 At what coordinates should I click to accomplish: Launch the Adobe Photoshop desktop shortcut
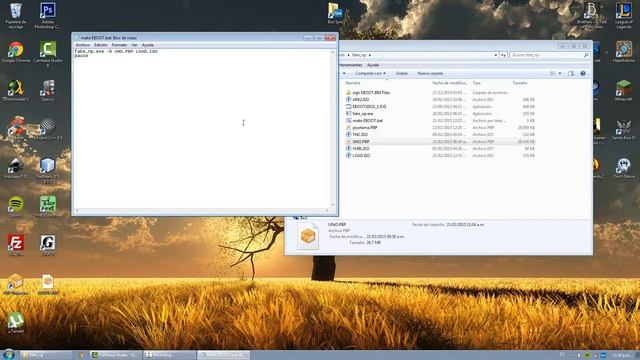point(47,16)
